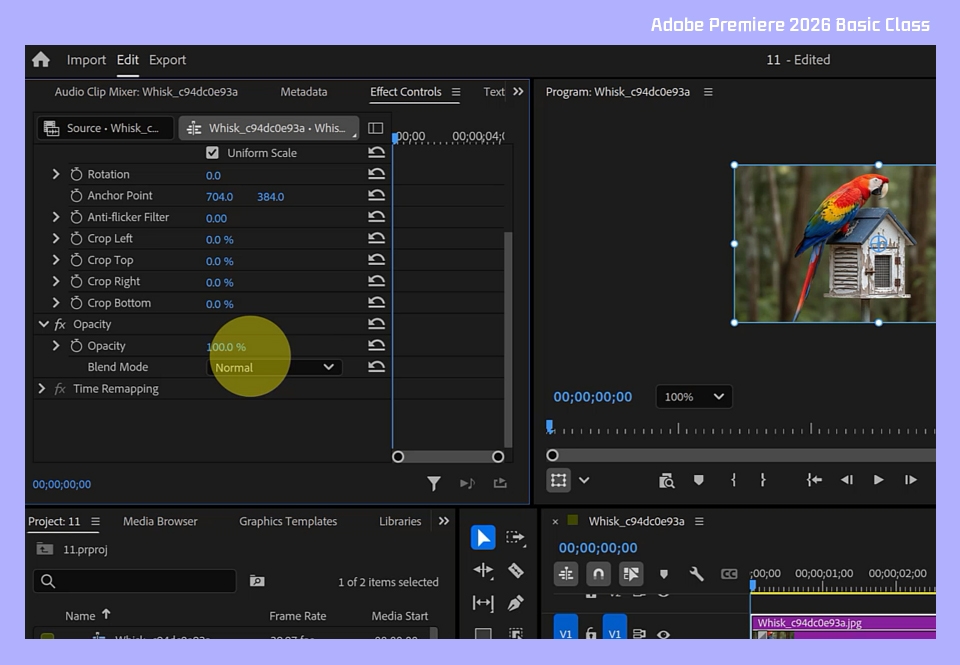Collapse the Opacity effect group

[x=43, y=324]
